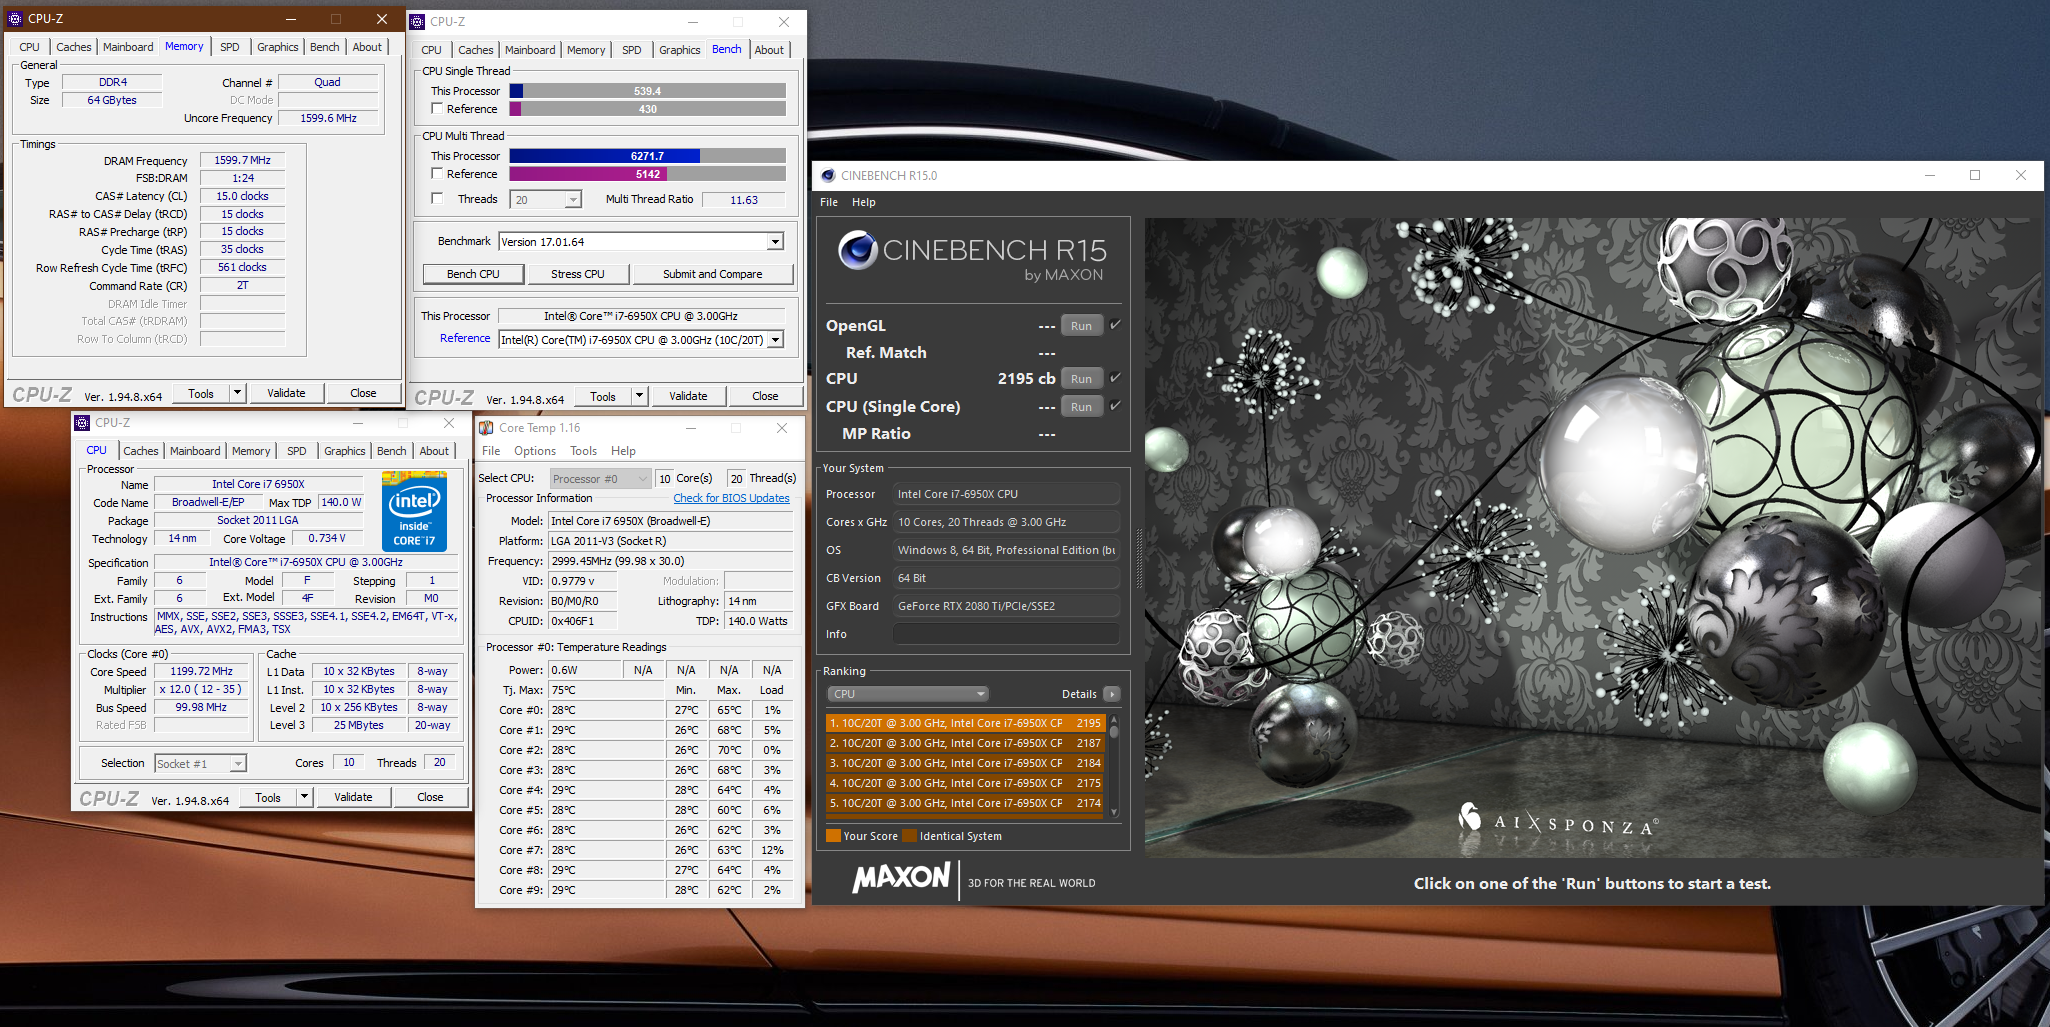Open the Options menu in Core Temp
Viewport: 2050px width, 1027px height.
[535, 451]
